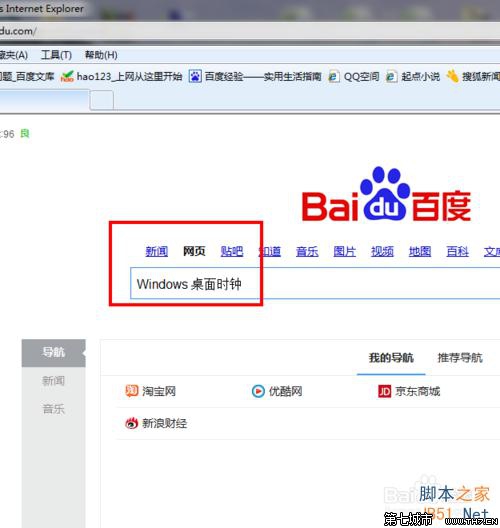Open the 起点小说 bookmark text

coord(421,77)
